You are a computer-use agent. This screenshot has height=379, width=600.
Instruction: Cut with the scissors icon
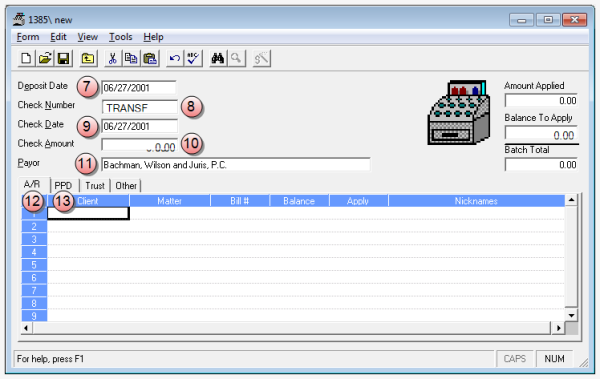pyautogui.click(x=112, y=59)
